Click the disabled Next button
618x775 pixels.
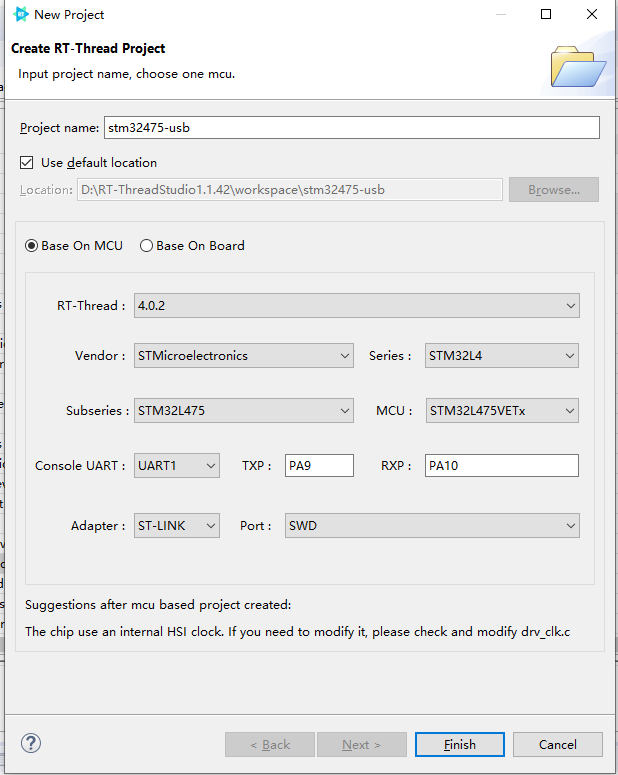point(362,744)
